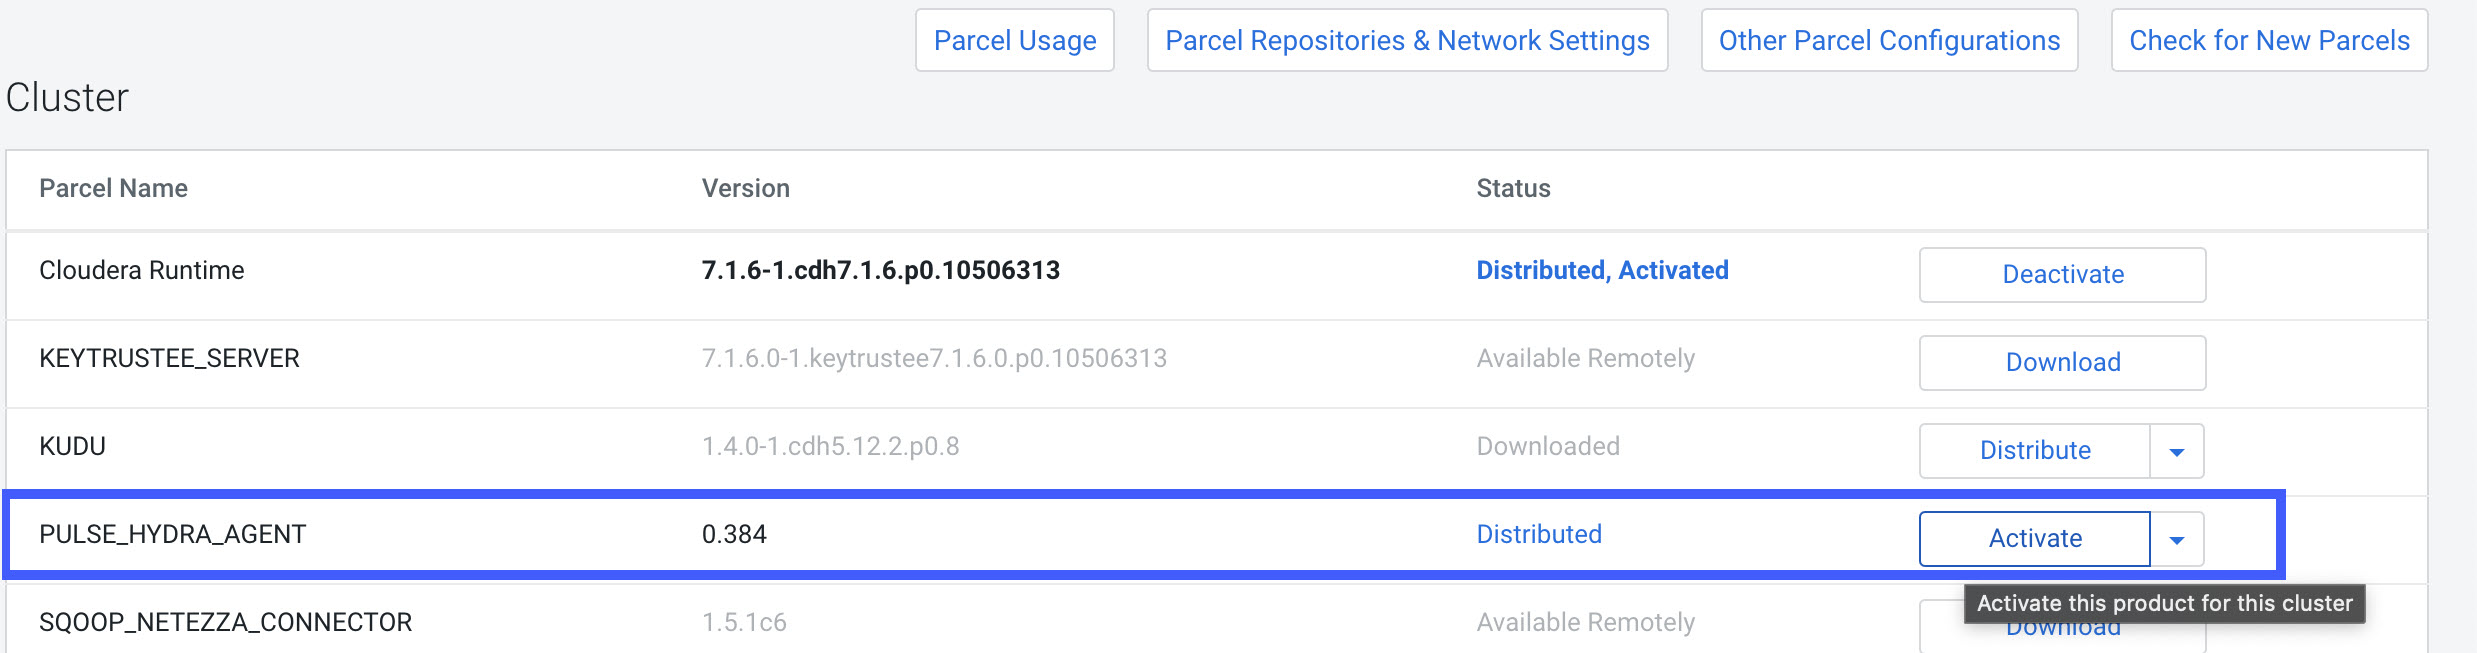
Task: Open Parcel Repositories & Network Settings
Action: click(1407, 40)
